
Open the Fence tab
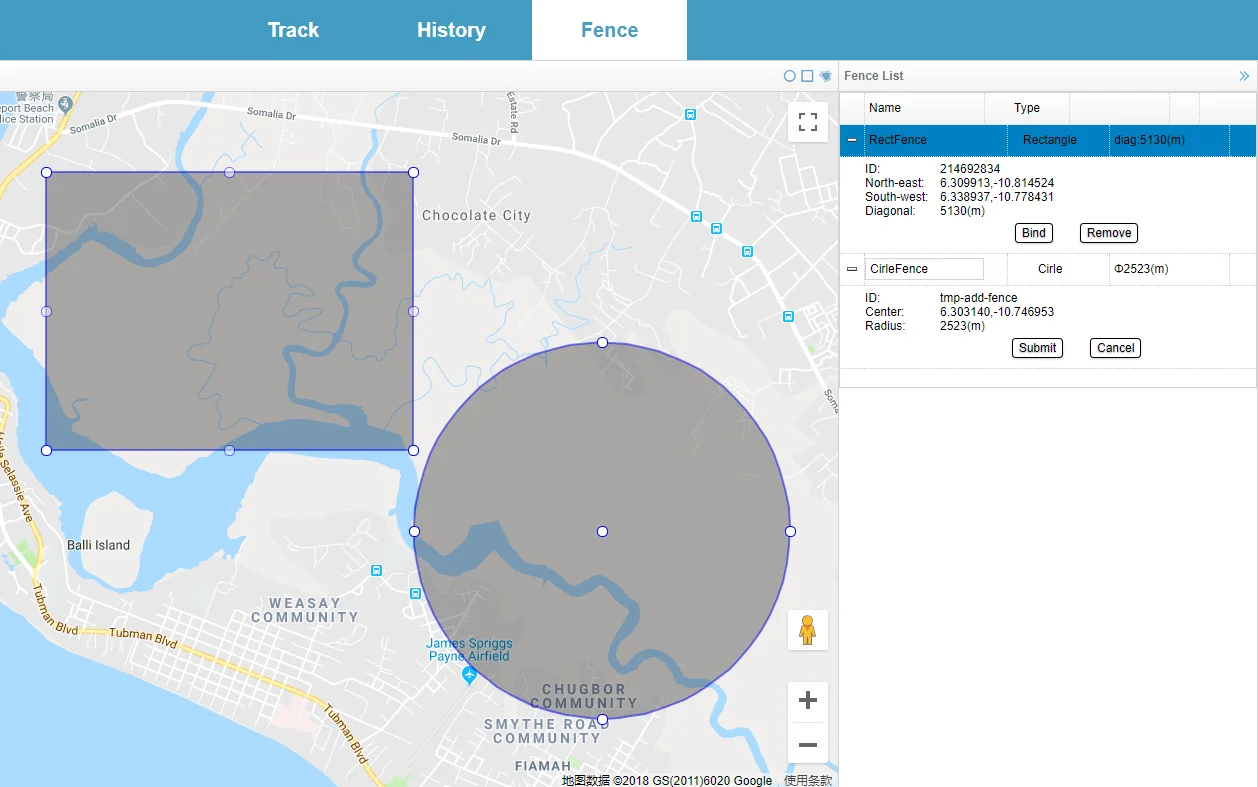pyautogui.click(x=609, y=30)
